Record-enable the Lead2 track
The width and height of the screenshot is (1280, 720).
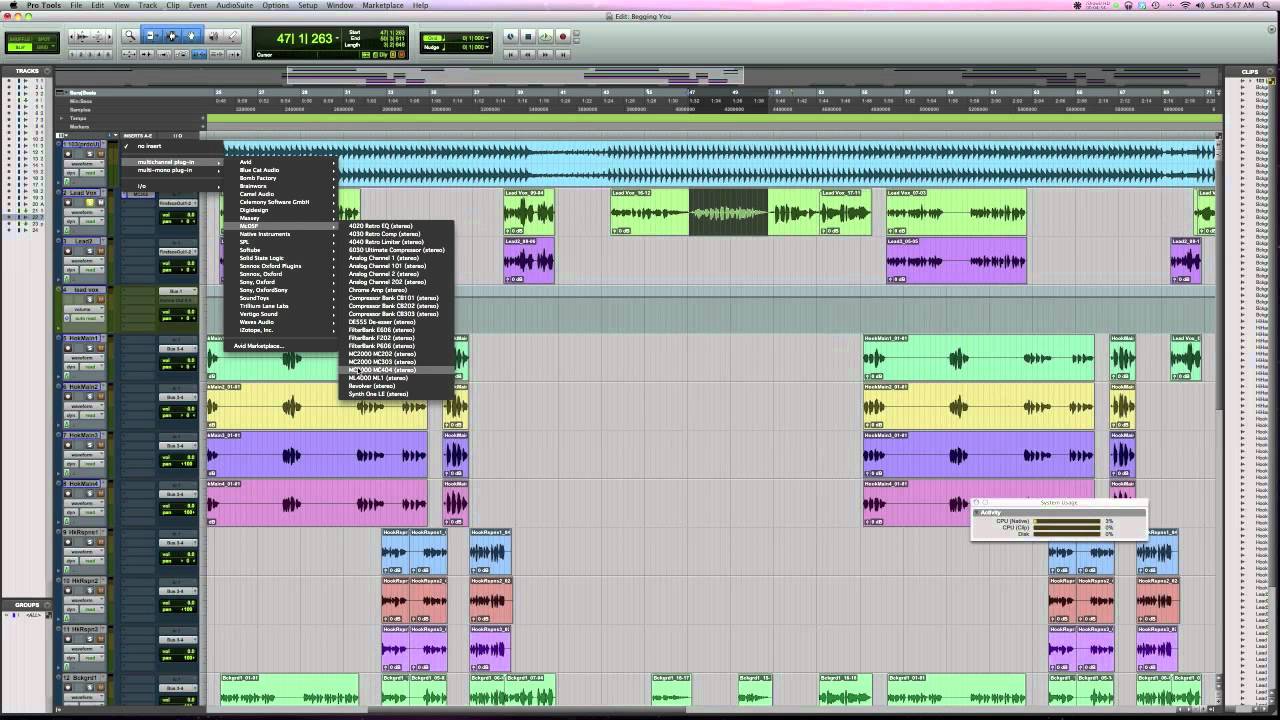click(x=68, y=251)
